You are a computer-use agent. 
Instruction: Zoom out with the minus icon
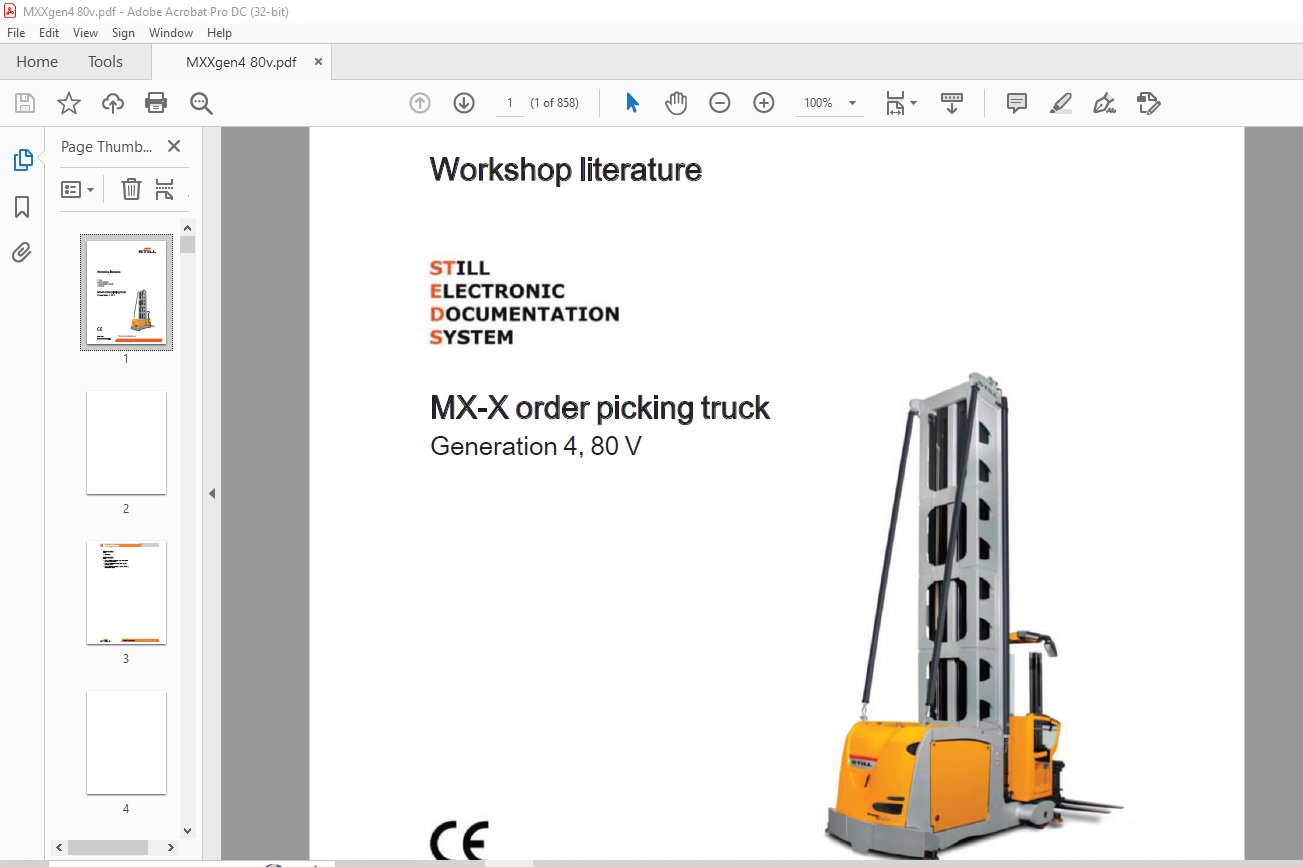tap(720, 103)
